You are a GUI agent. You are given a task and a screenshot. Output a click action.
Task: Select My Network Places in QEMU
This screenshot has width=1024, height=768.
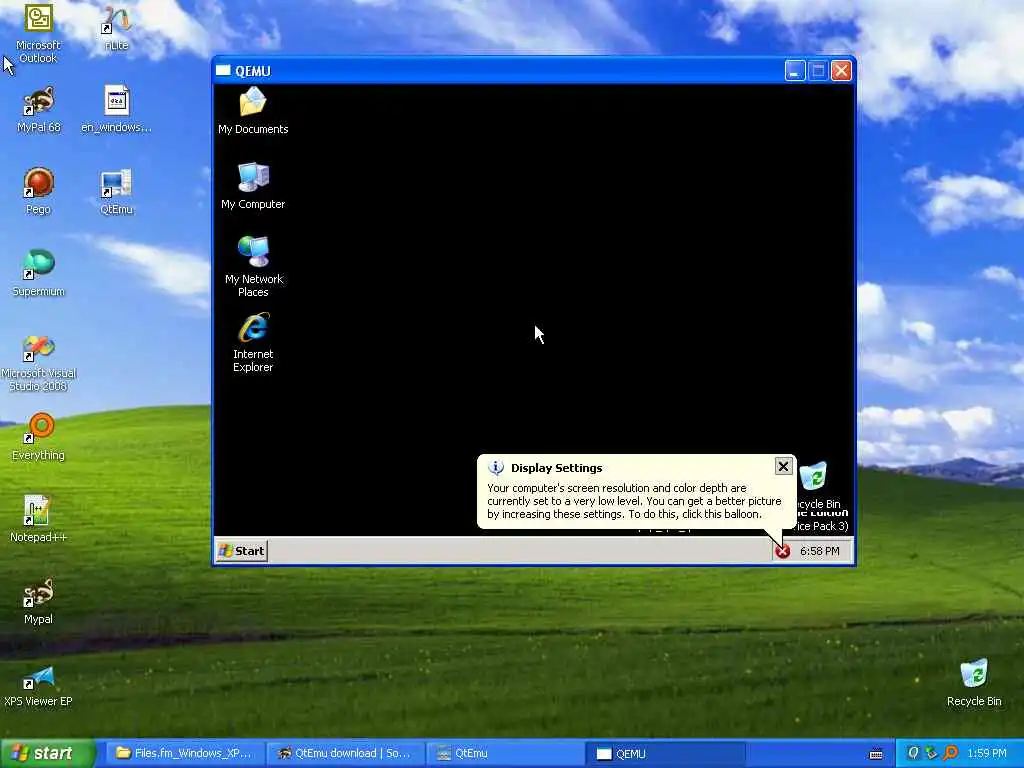(253, 267)
